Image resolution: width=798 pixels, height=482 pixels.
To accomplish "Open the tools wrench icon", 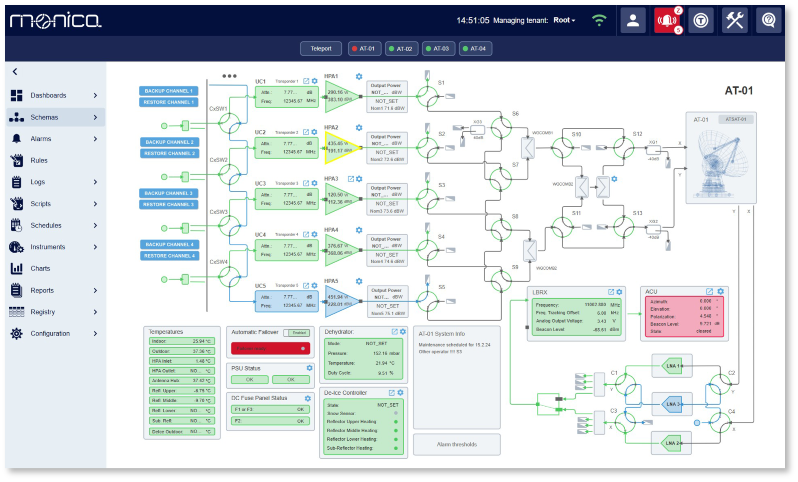I will pyautogui.click(x=735, y=20).
